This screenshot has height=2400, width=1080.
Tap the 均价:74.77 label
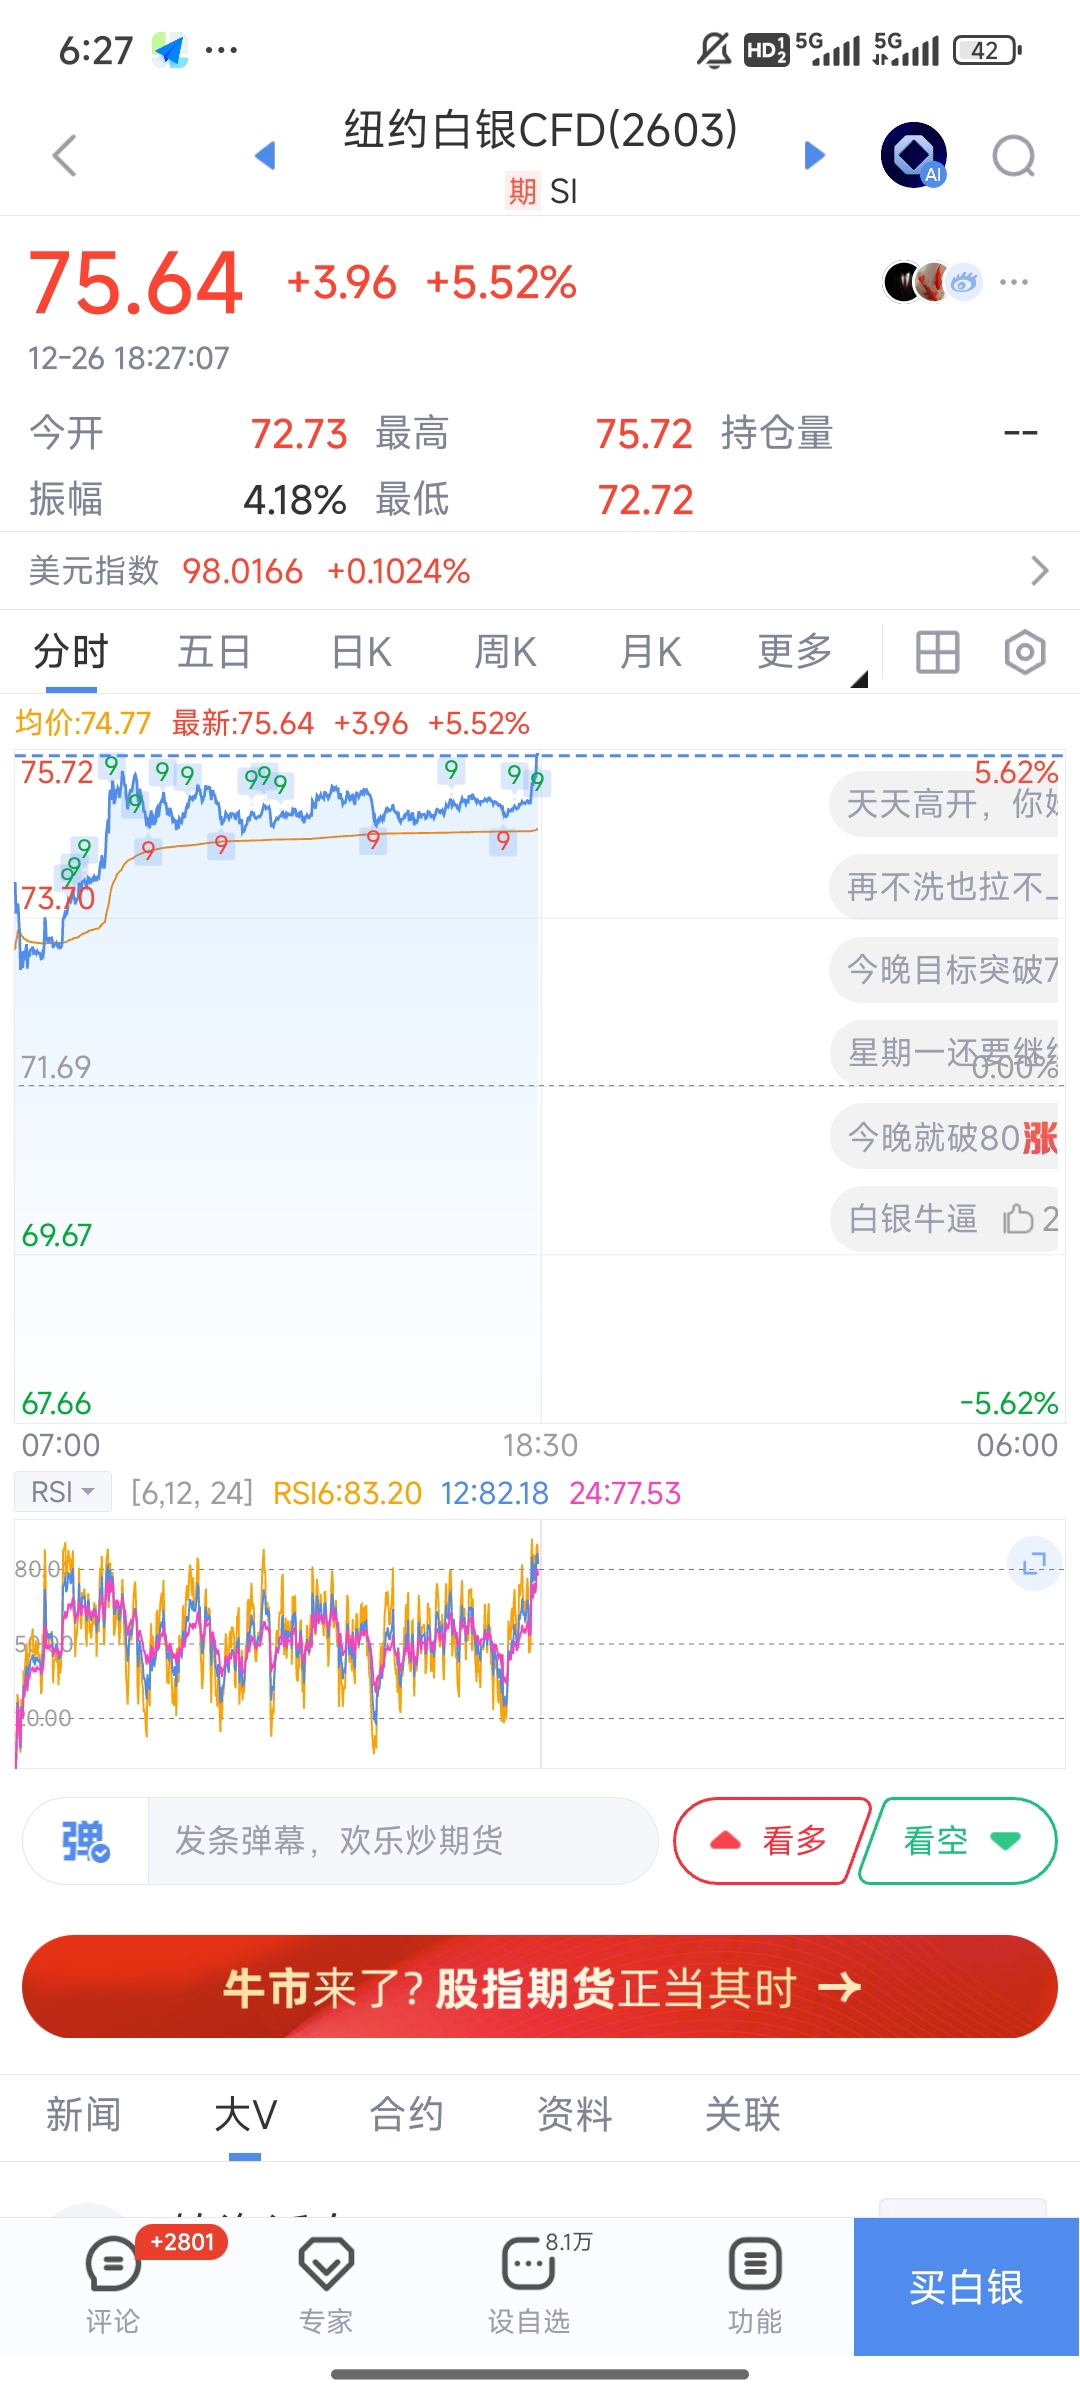83,722
